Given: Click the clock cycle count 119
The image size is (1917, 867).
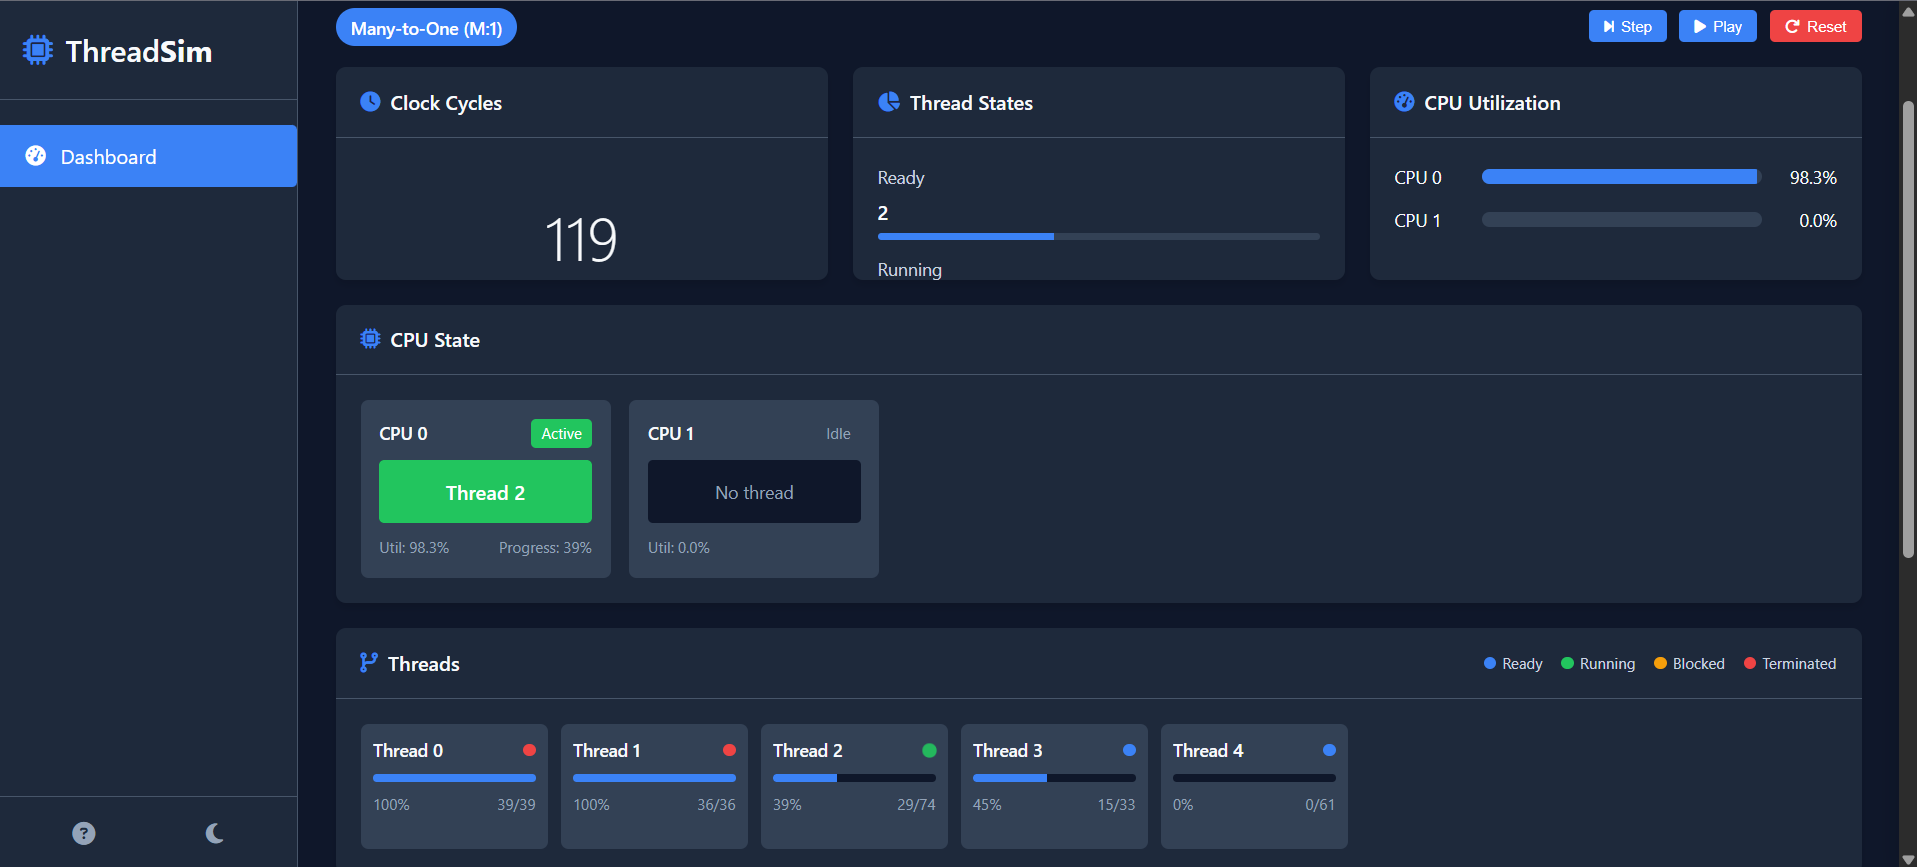Looking at the screenshot, I should pyautogui.click(x=581, y=240).
